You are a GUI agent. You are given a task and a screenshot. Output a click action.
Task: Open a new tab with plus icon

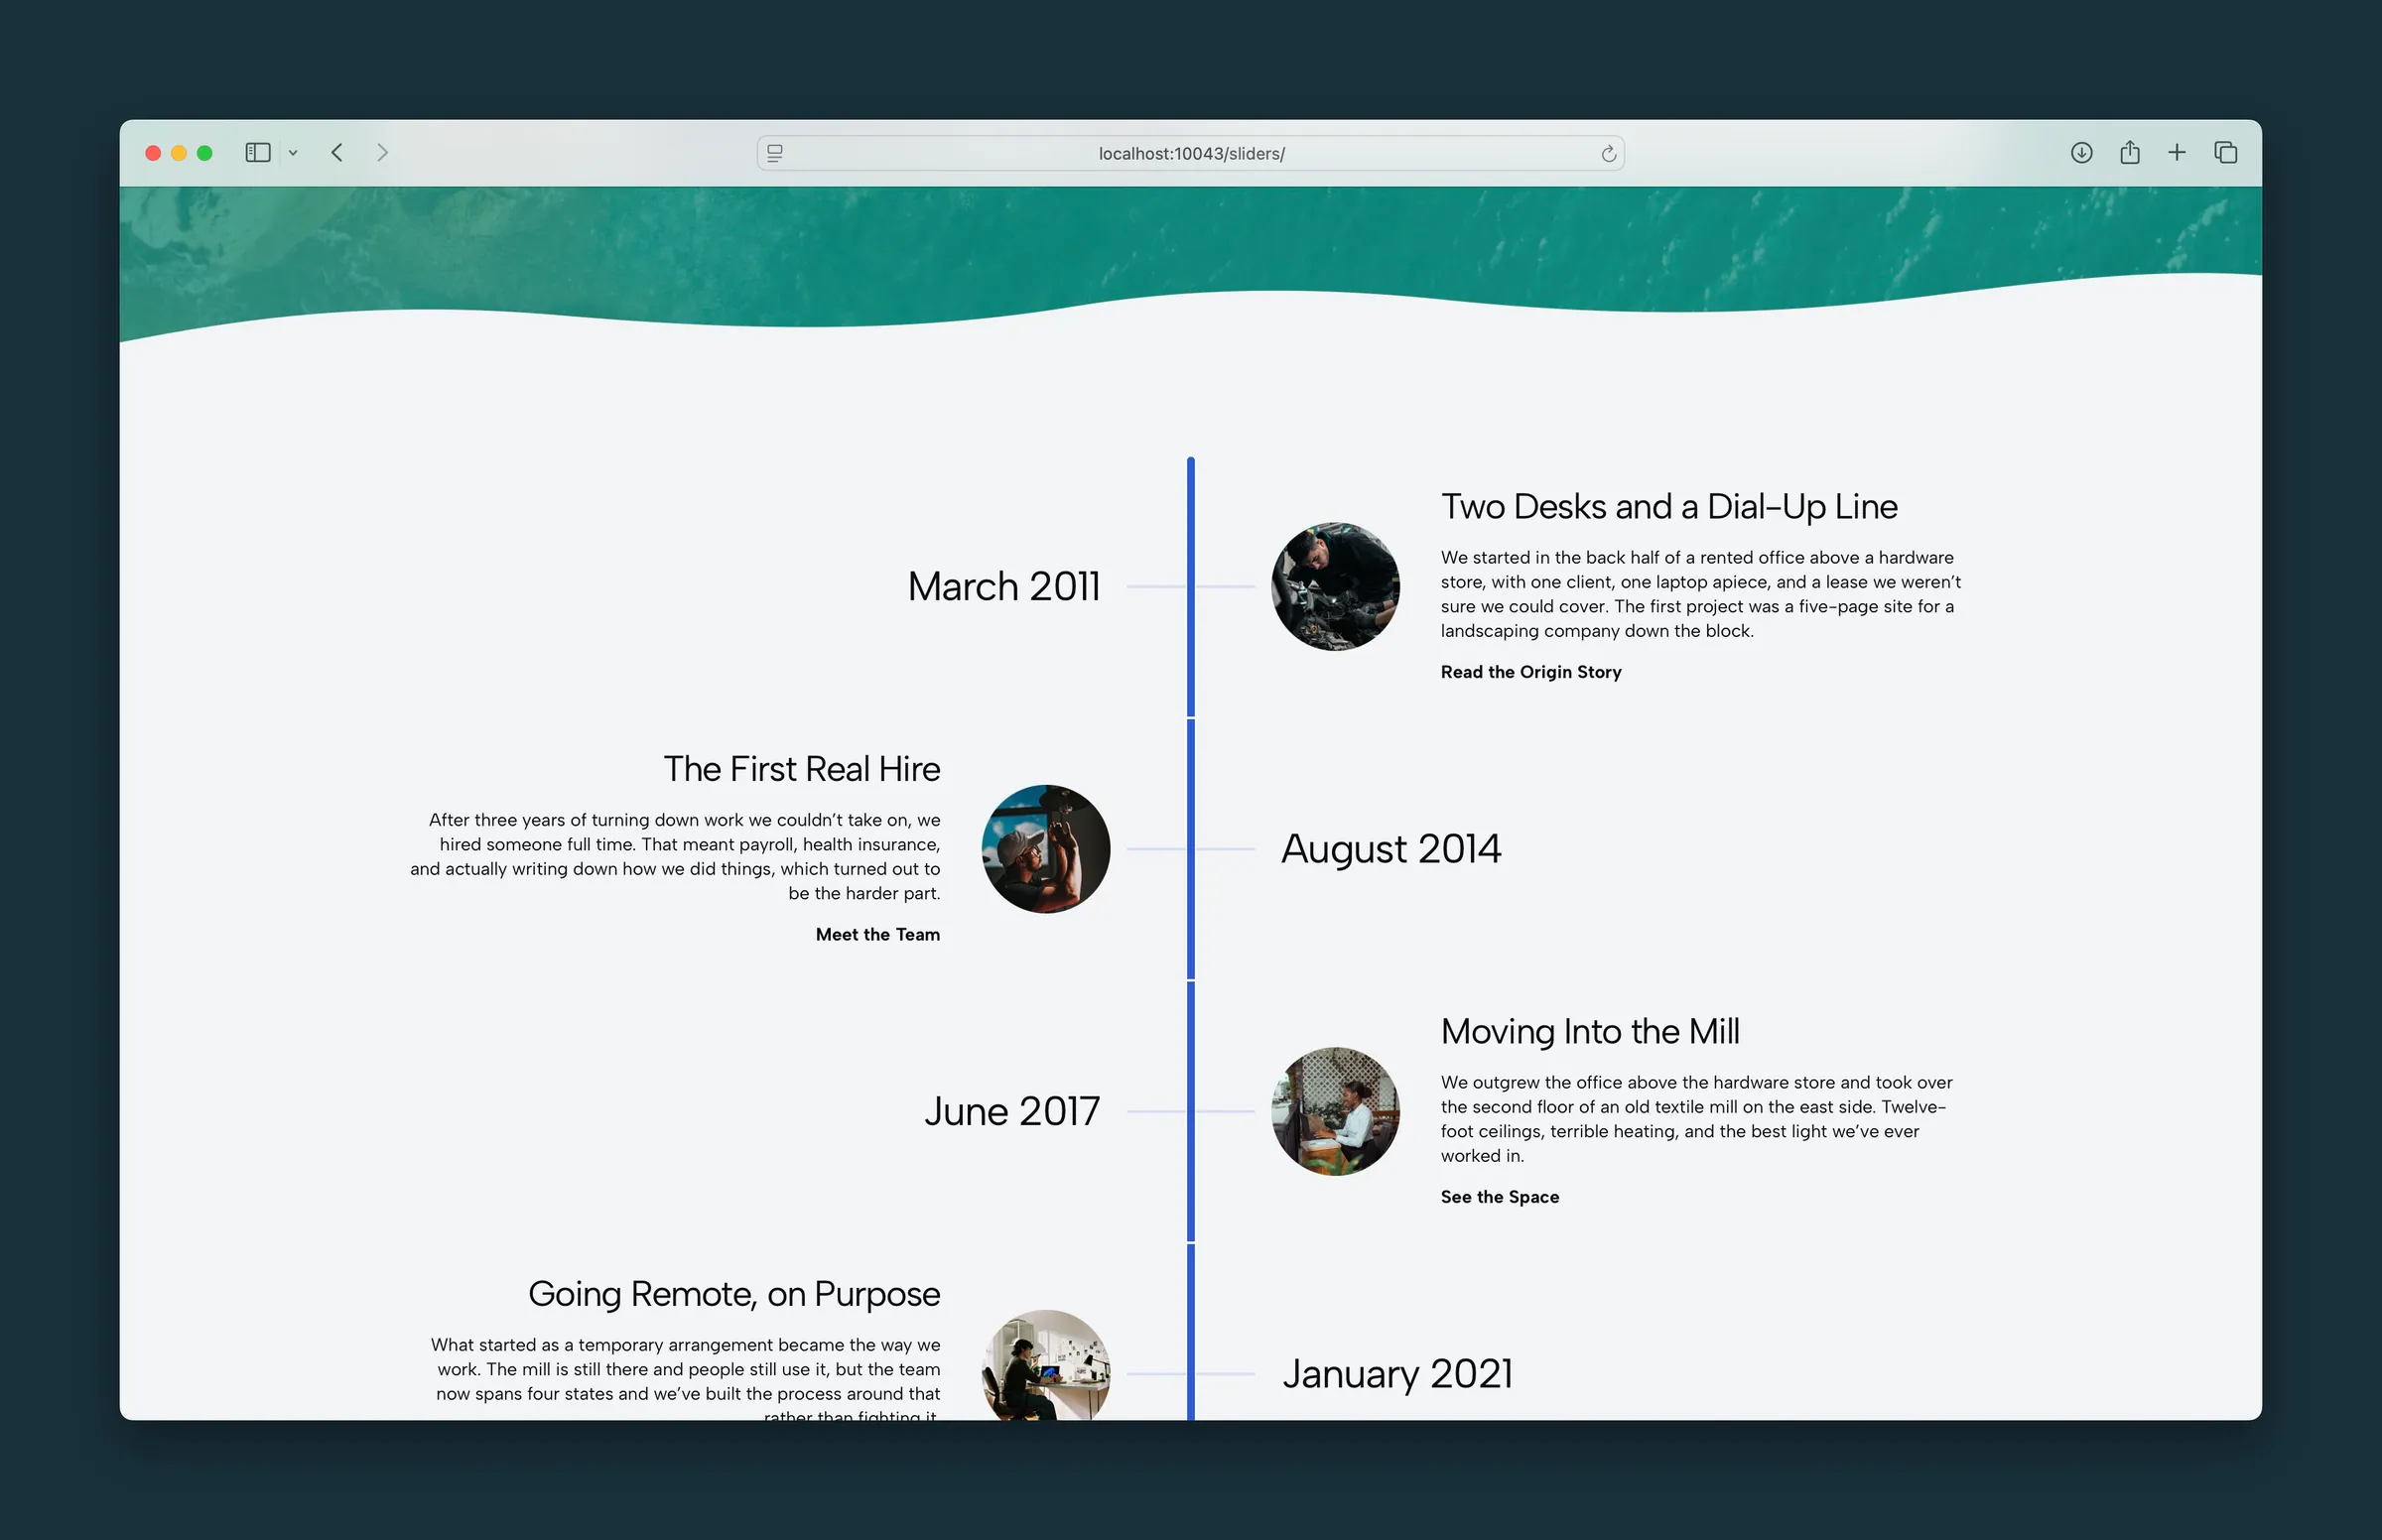coord(2177,152)
